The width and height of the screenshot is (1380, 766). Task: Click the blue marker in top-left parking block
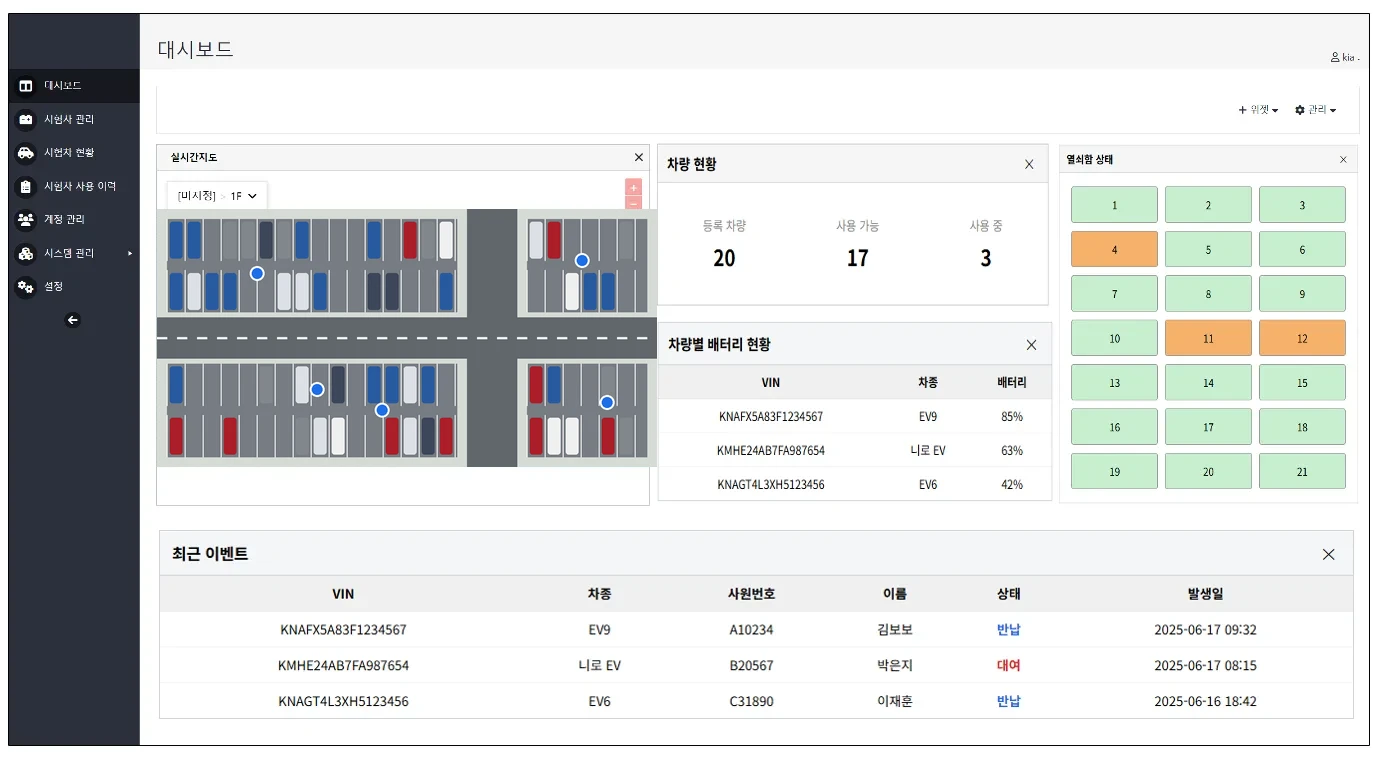tap(257, 273)
